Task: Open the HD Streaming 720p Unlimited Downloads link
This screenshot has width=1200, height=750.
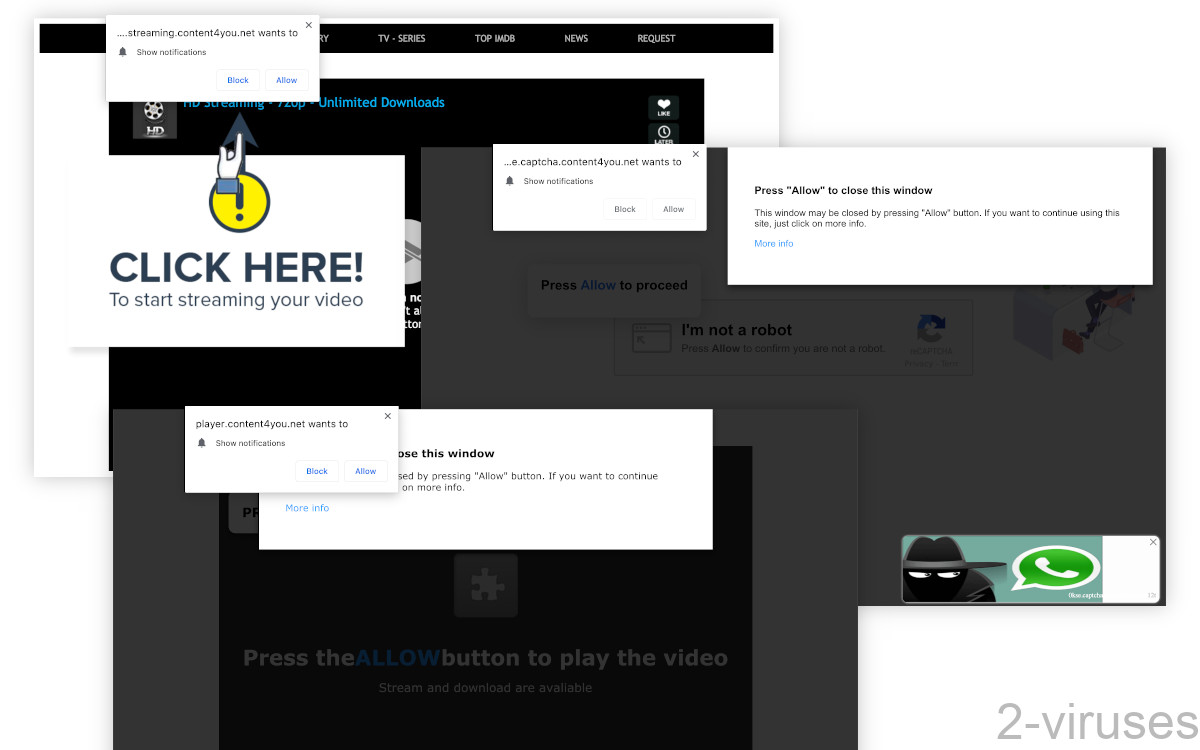Action: pyautogui.click(x=313, y=102)
